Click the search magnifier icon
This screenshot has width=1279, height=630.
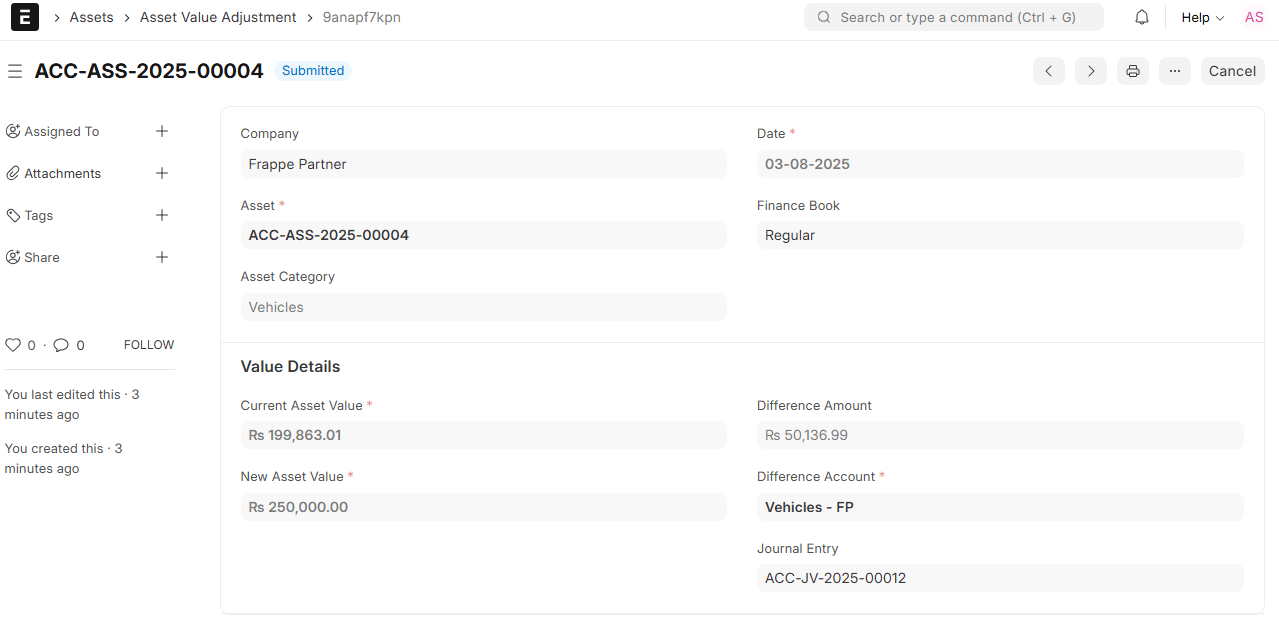tap(824, 17)
